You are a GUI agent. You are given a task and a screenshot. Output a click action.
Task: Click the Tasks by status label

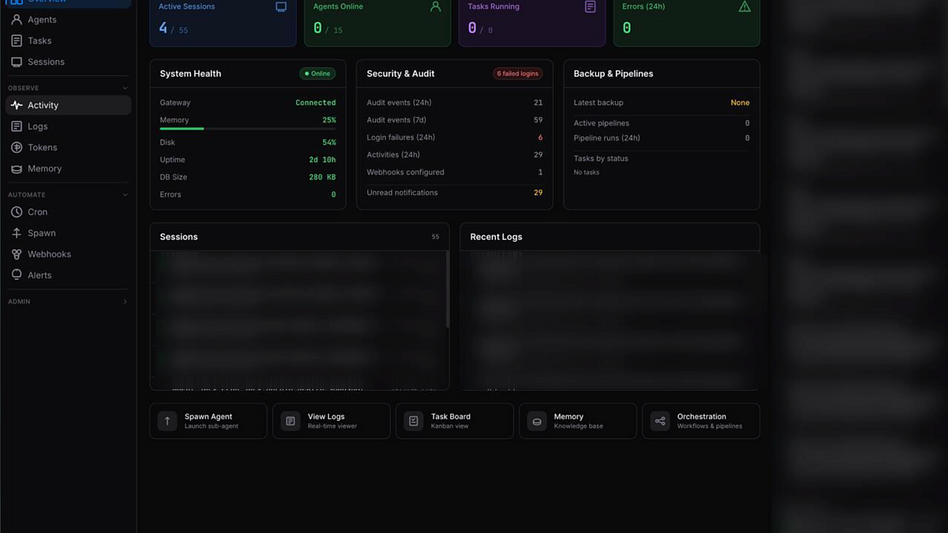point(601,158)
